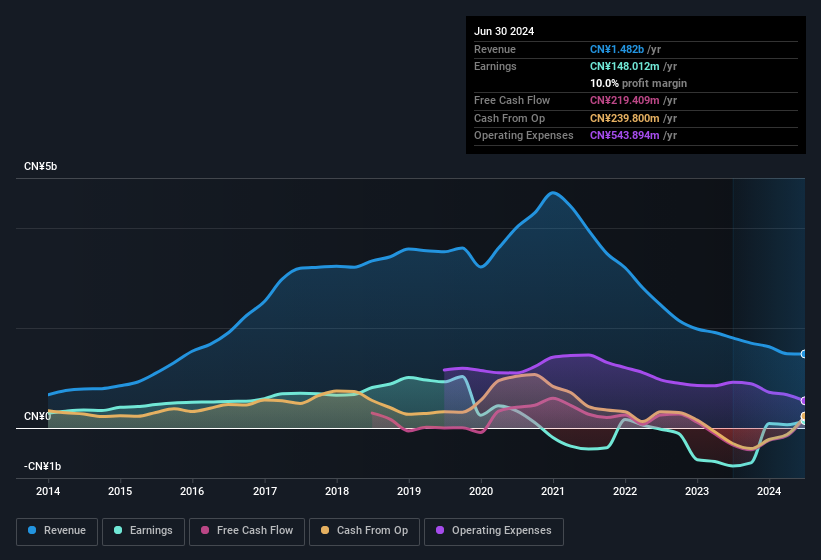Click the -CN¥1b y-axis label

tap(42, 466)
